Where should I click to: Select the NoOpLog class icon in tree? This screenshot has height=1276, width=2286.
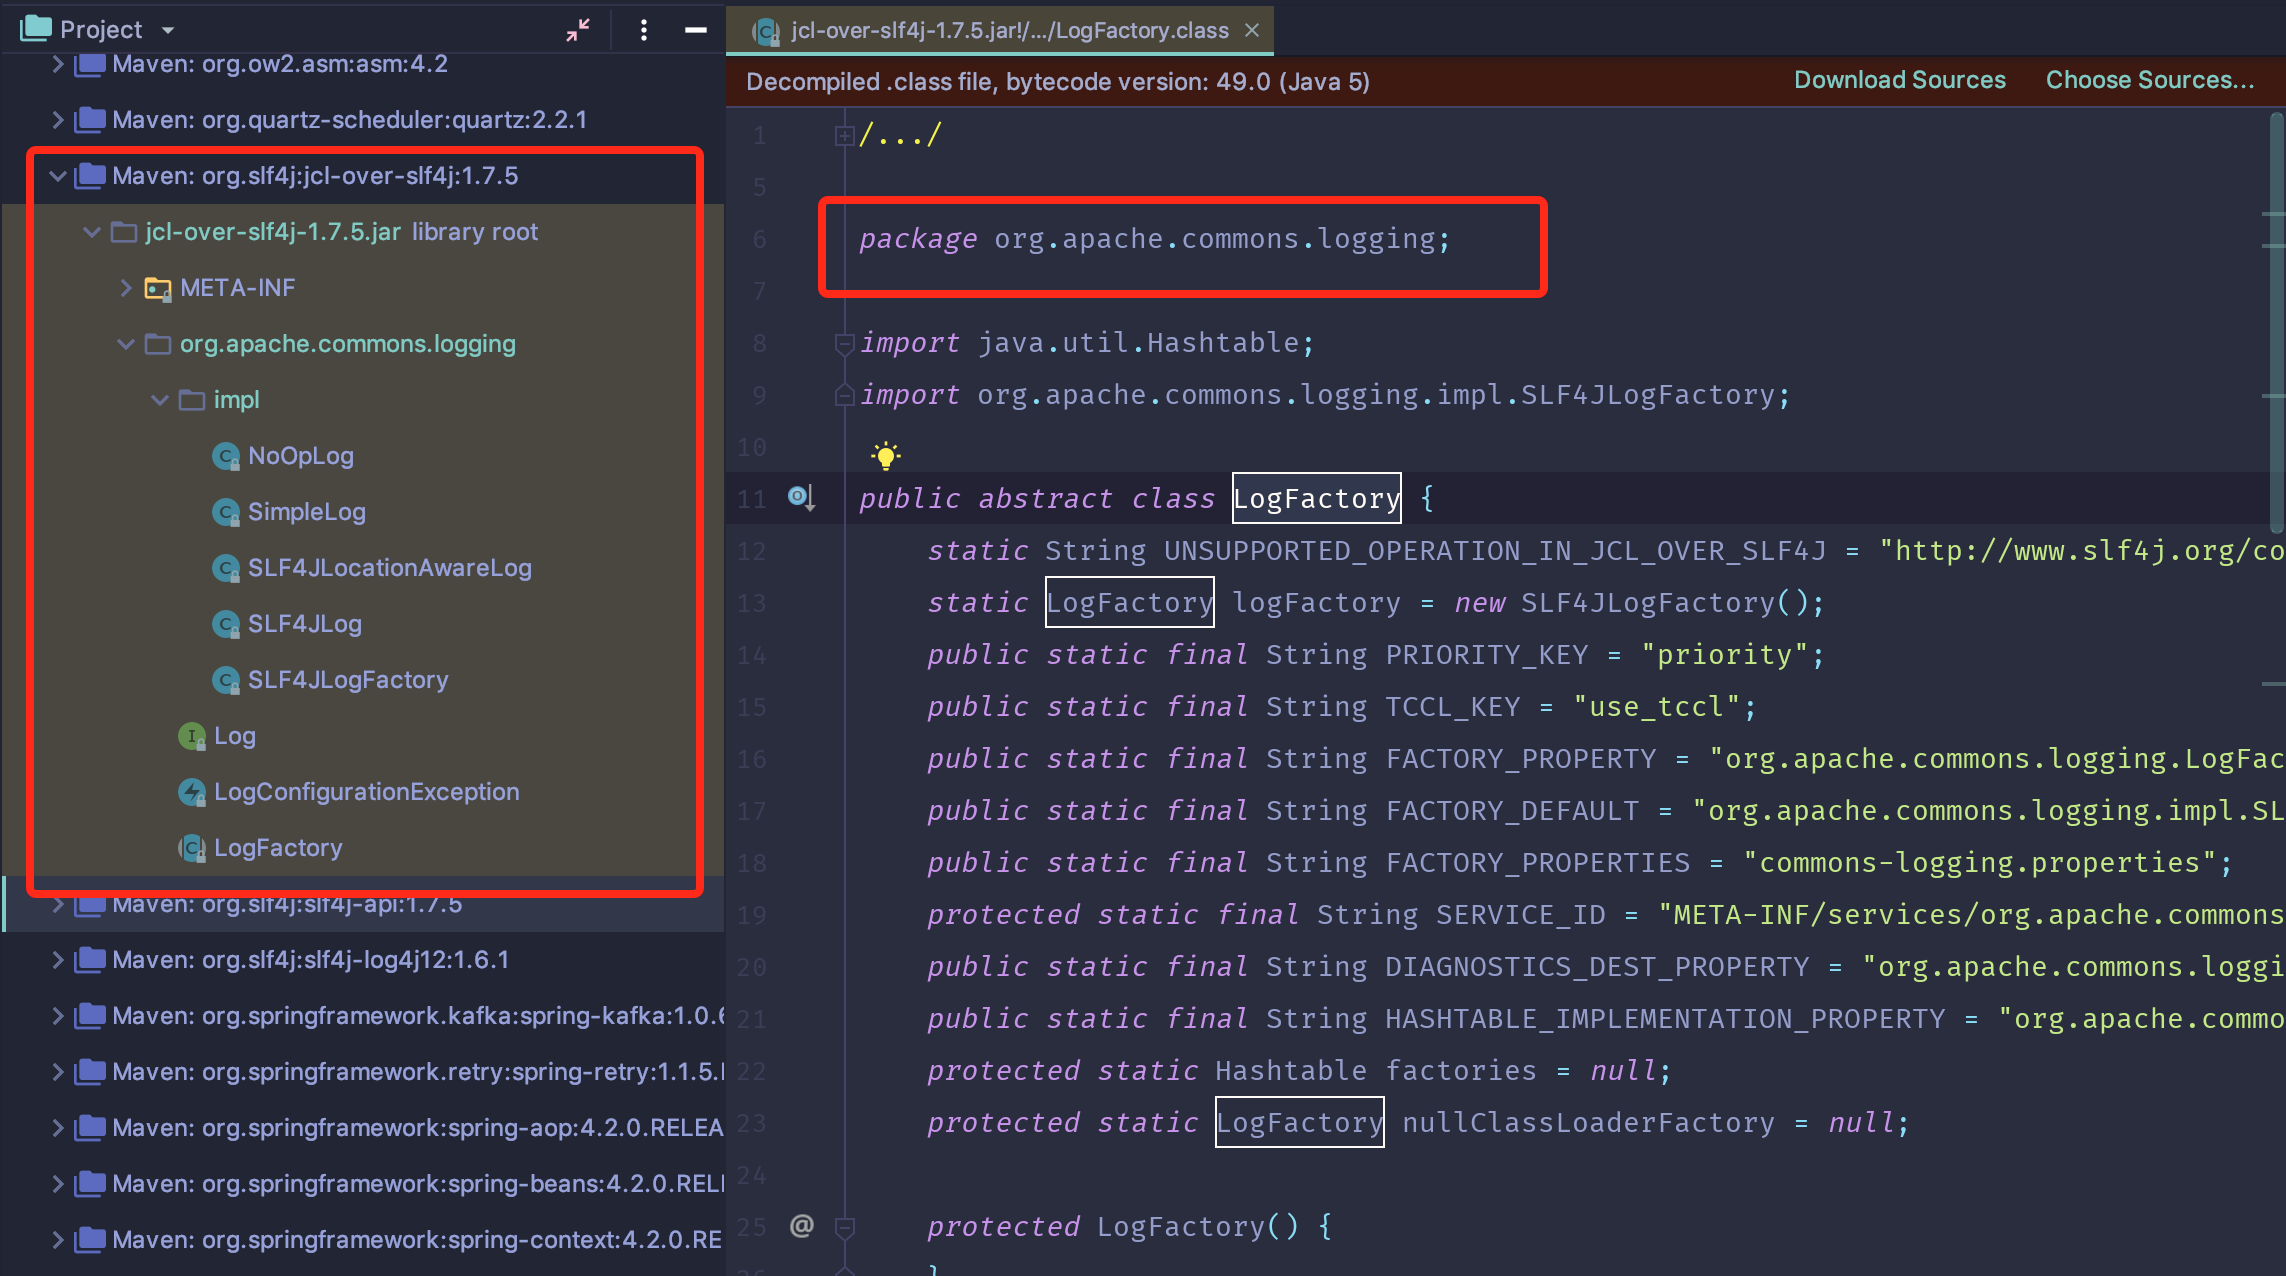[226, 456]
